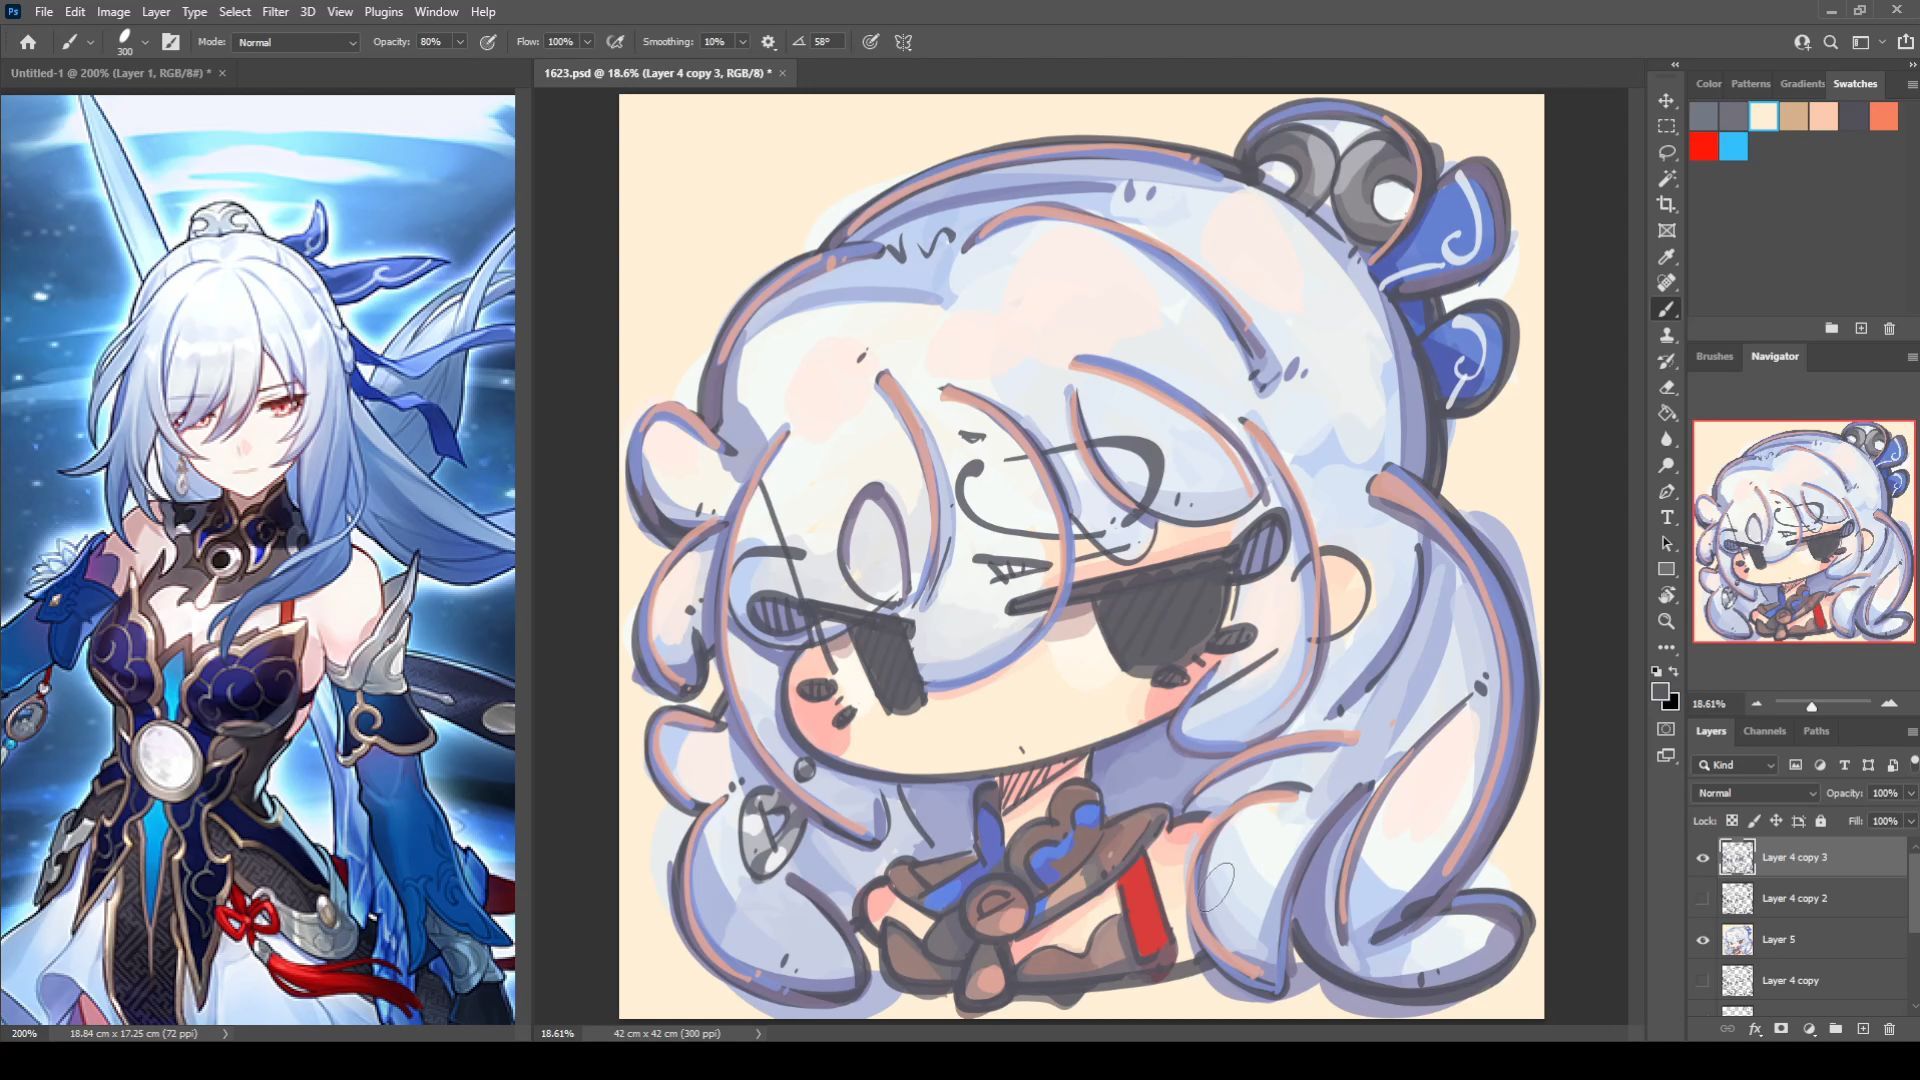
Task: Toggle pressure for opacity
Action: [488, 42]
